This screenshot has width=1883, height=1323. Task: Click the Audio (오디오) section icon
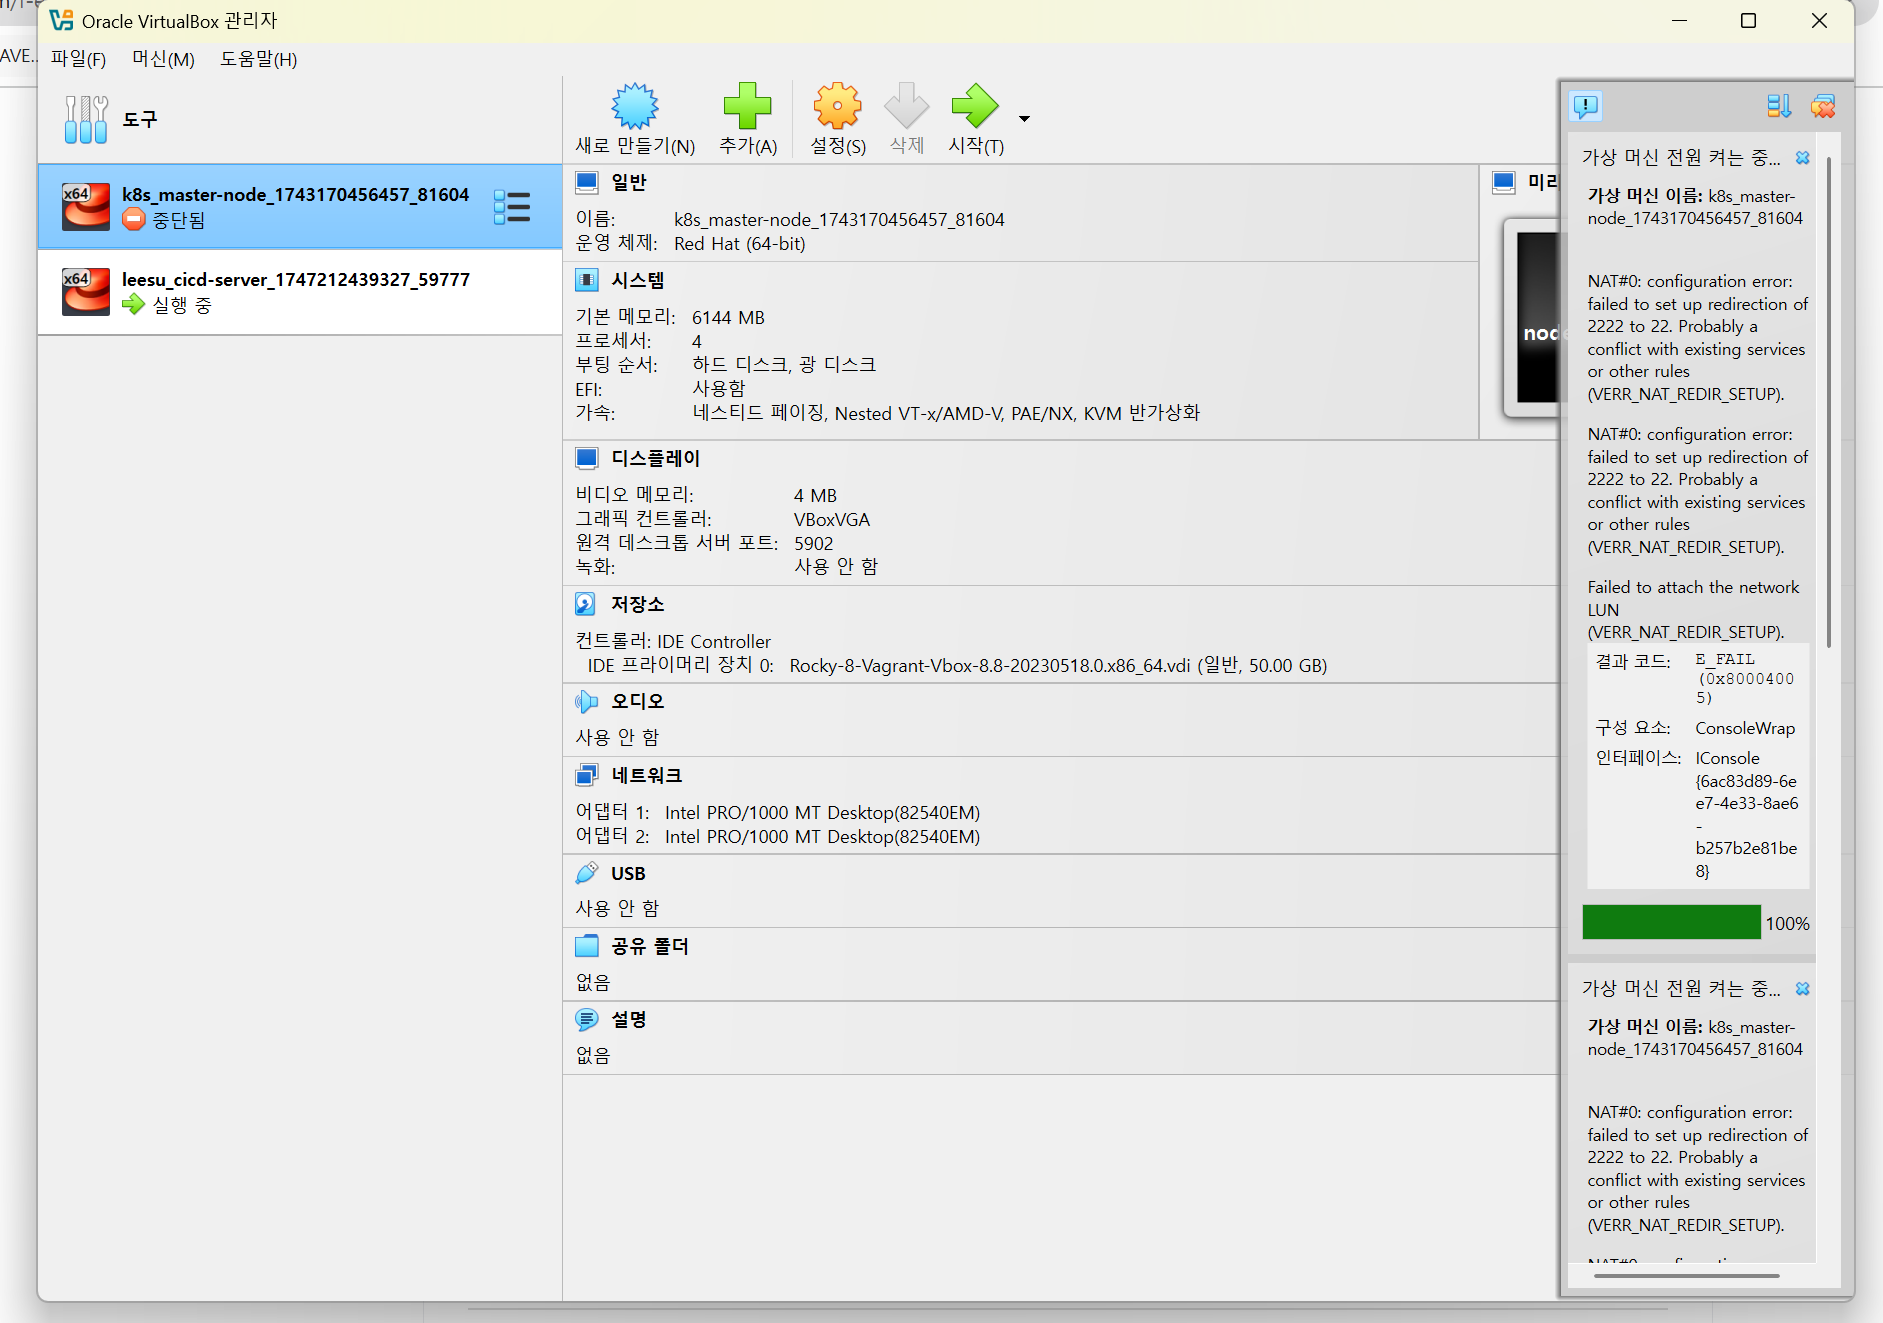[587, 701]
